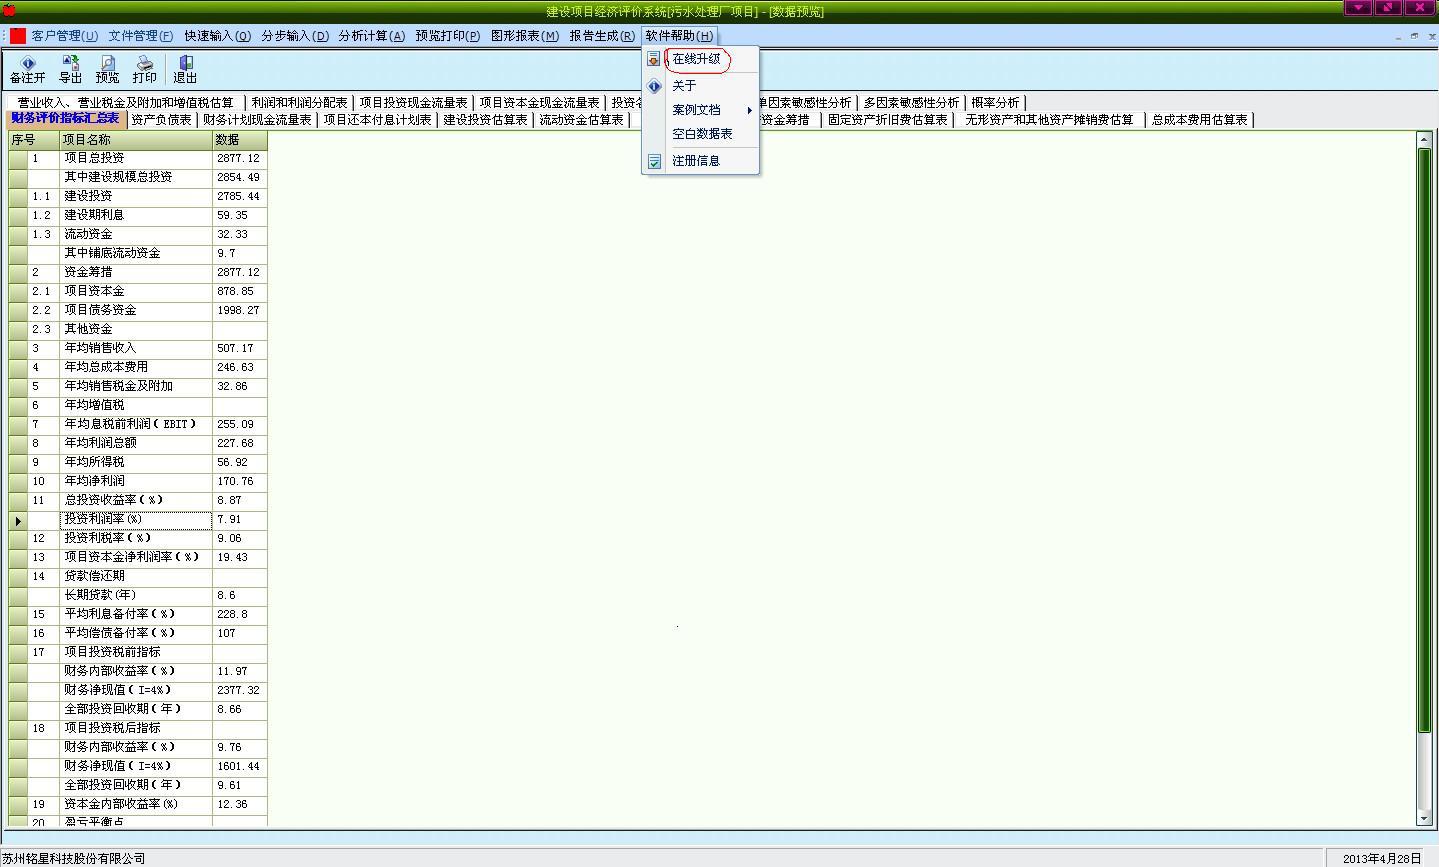Switch to 项目投资现金流量表 tab
The width and height of the screenshot is (1439, 867).
[414, 103]
